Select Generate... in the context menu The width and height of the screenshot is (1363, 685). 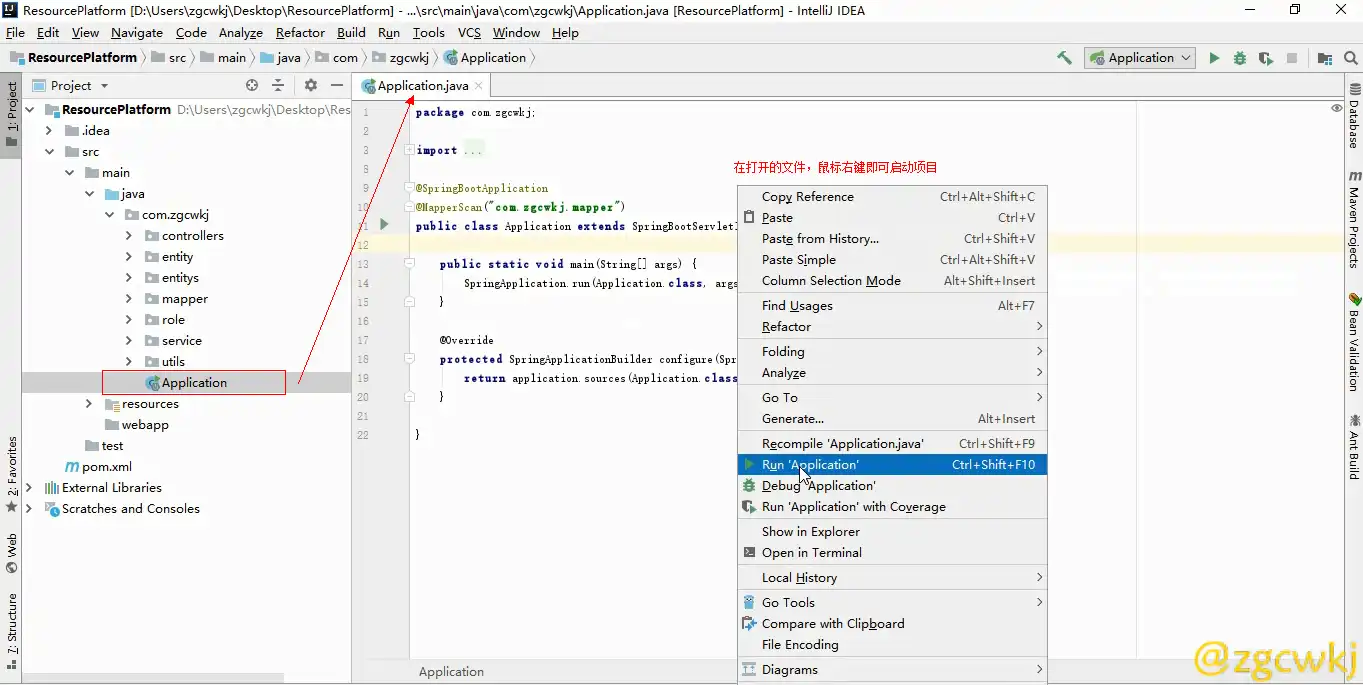892,419
